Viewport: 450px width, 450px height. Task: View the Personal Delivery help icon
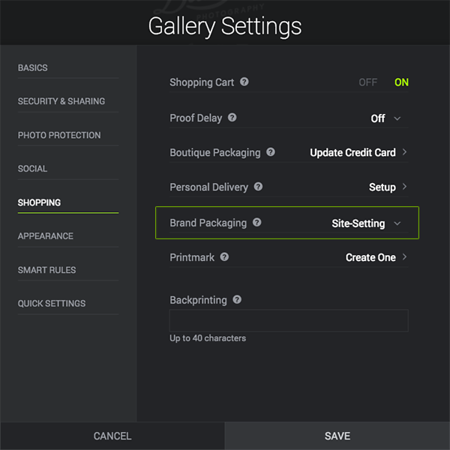(x=258, y=187)
